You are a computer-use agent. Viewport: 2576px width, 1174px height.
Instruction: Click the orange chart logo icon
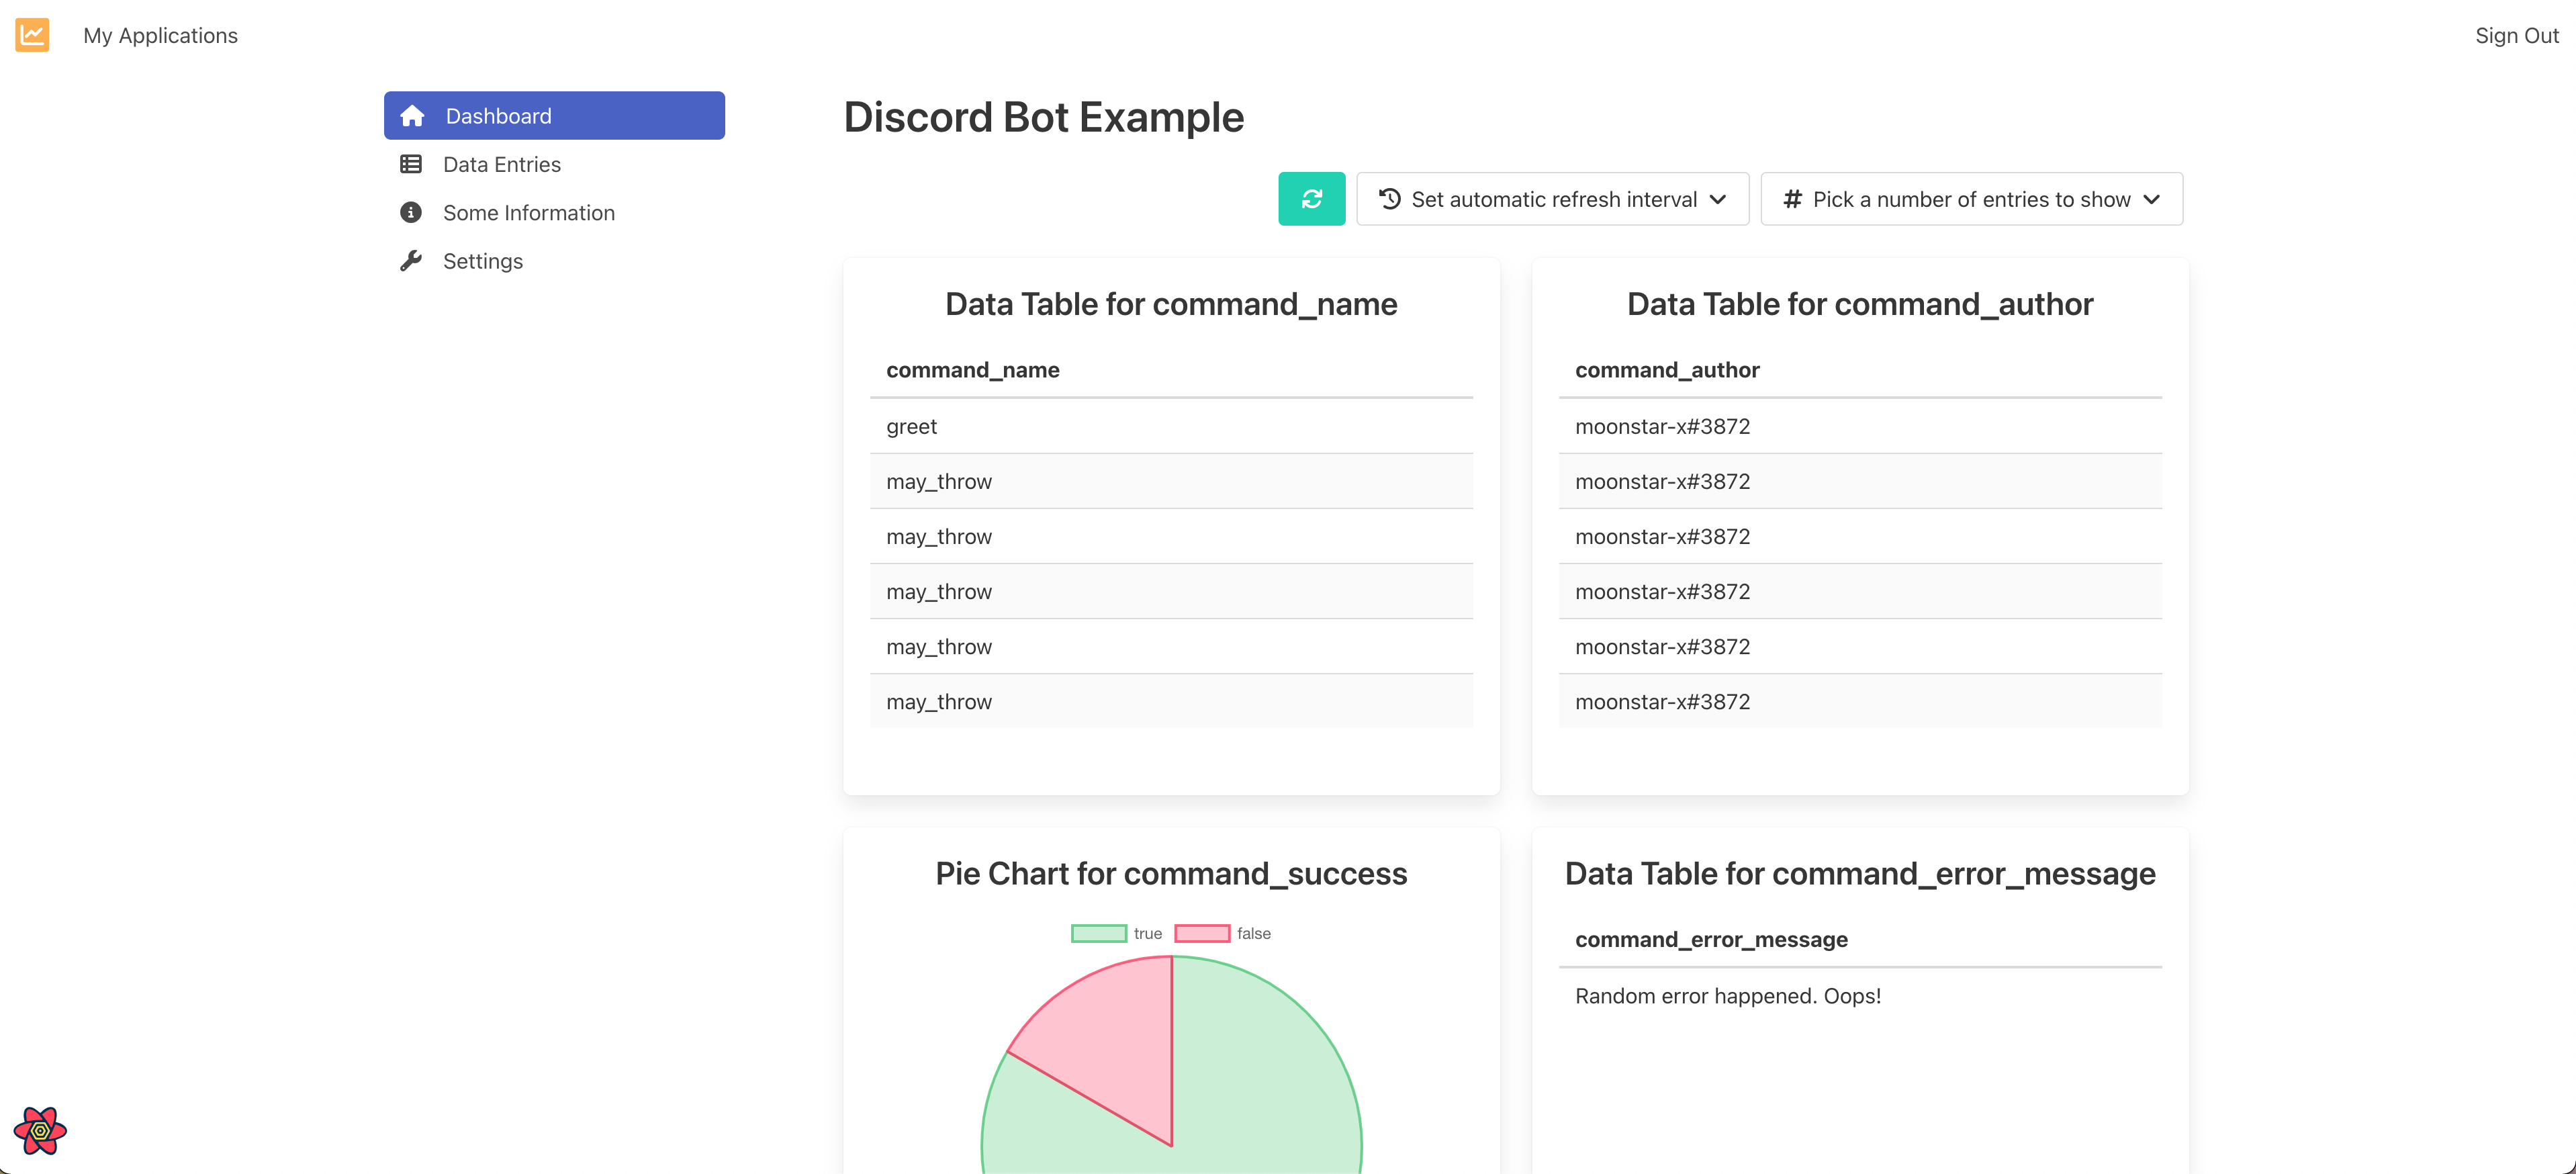32,35
